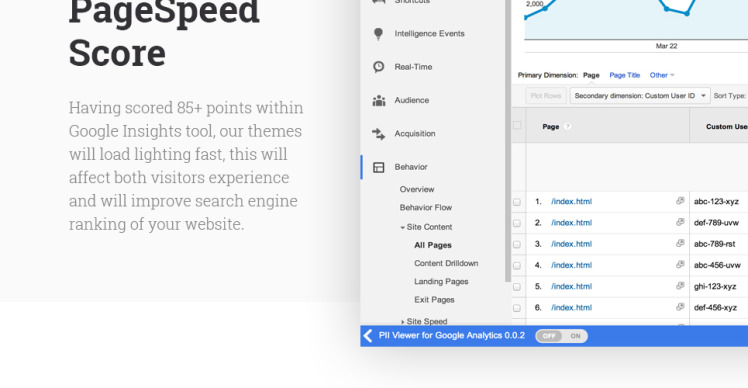Open Content Drilldown report
Image resolution: width=748 pixels, height=388 pixels.
446,263
